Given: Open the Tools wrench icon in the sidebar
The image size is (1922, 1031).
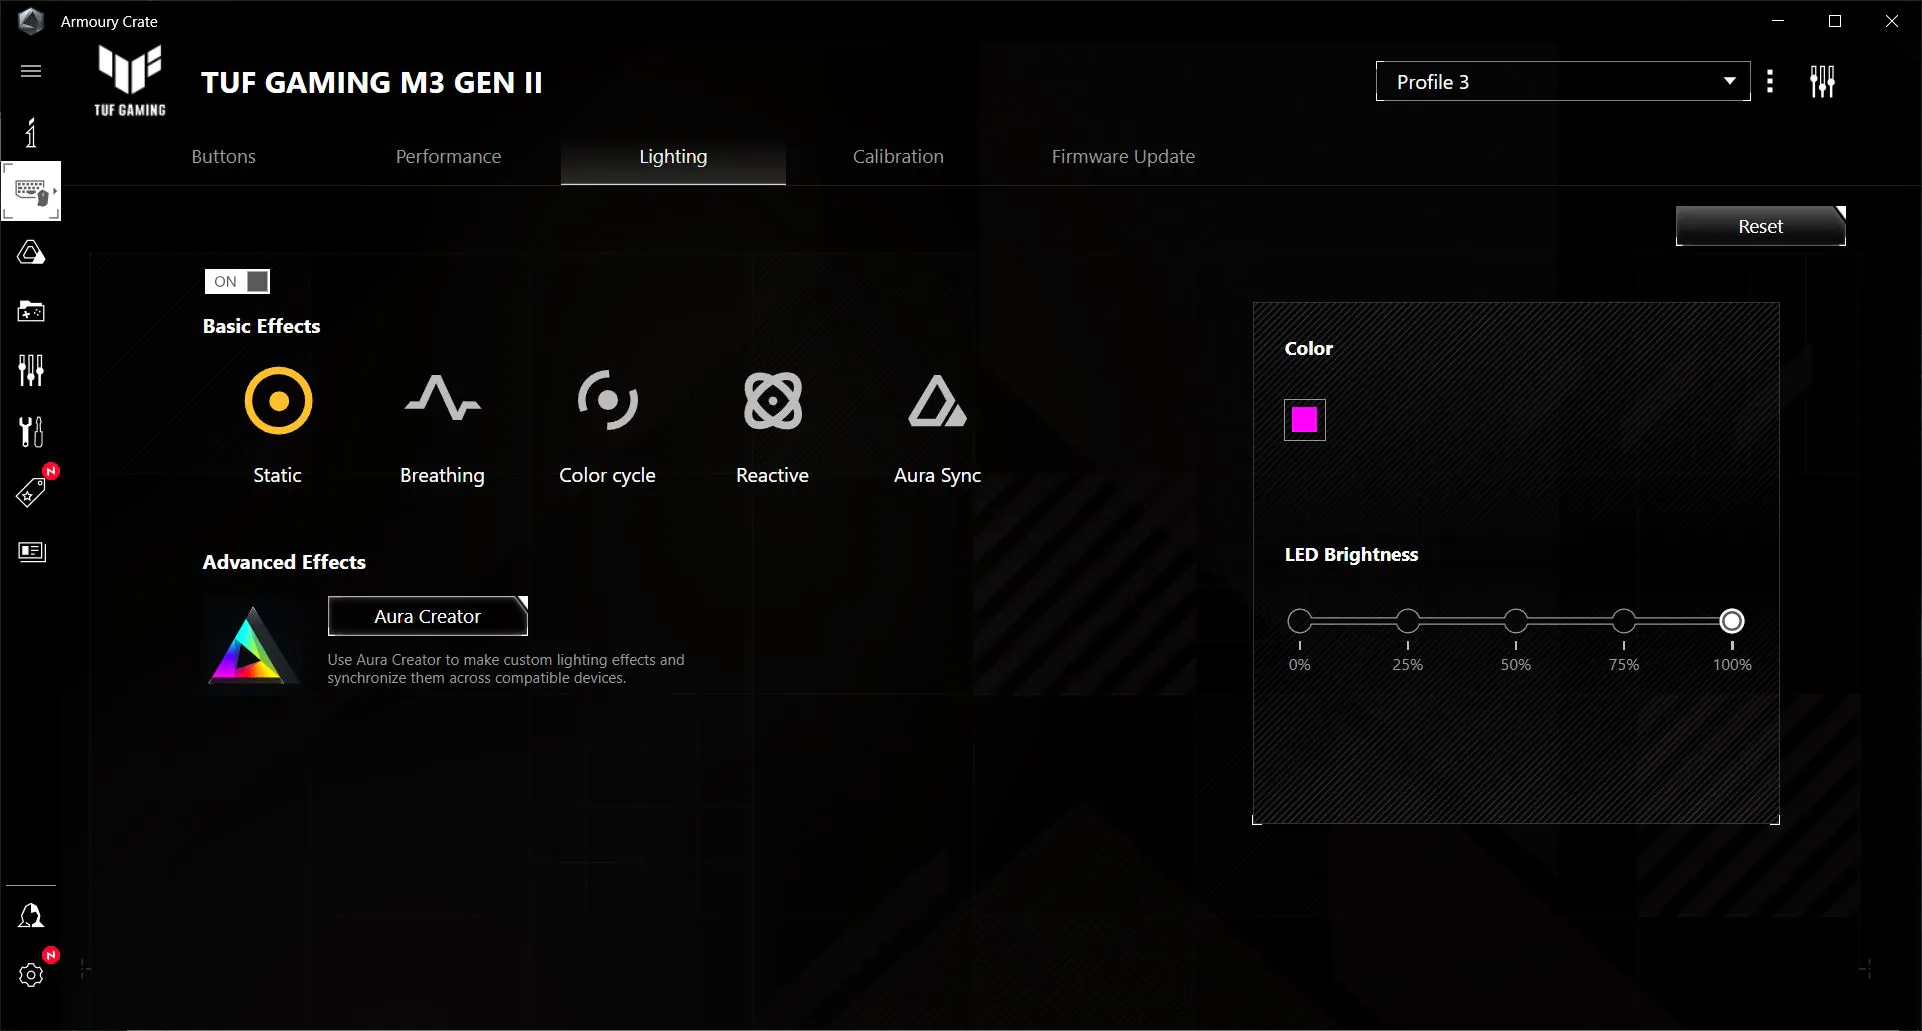Looking at the screenshot, I should (x=31, y=432).
